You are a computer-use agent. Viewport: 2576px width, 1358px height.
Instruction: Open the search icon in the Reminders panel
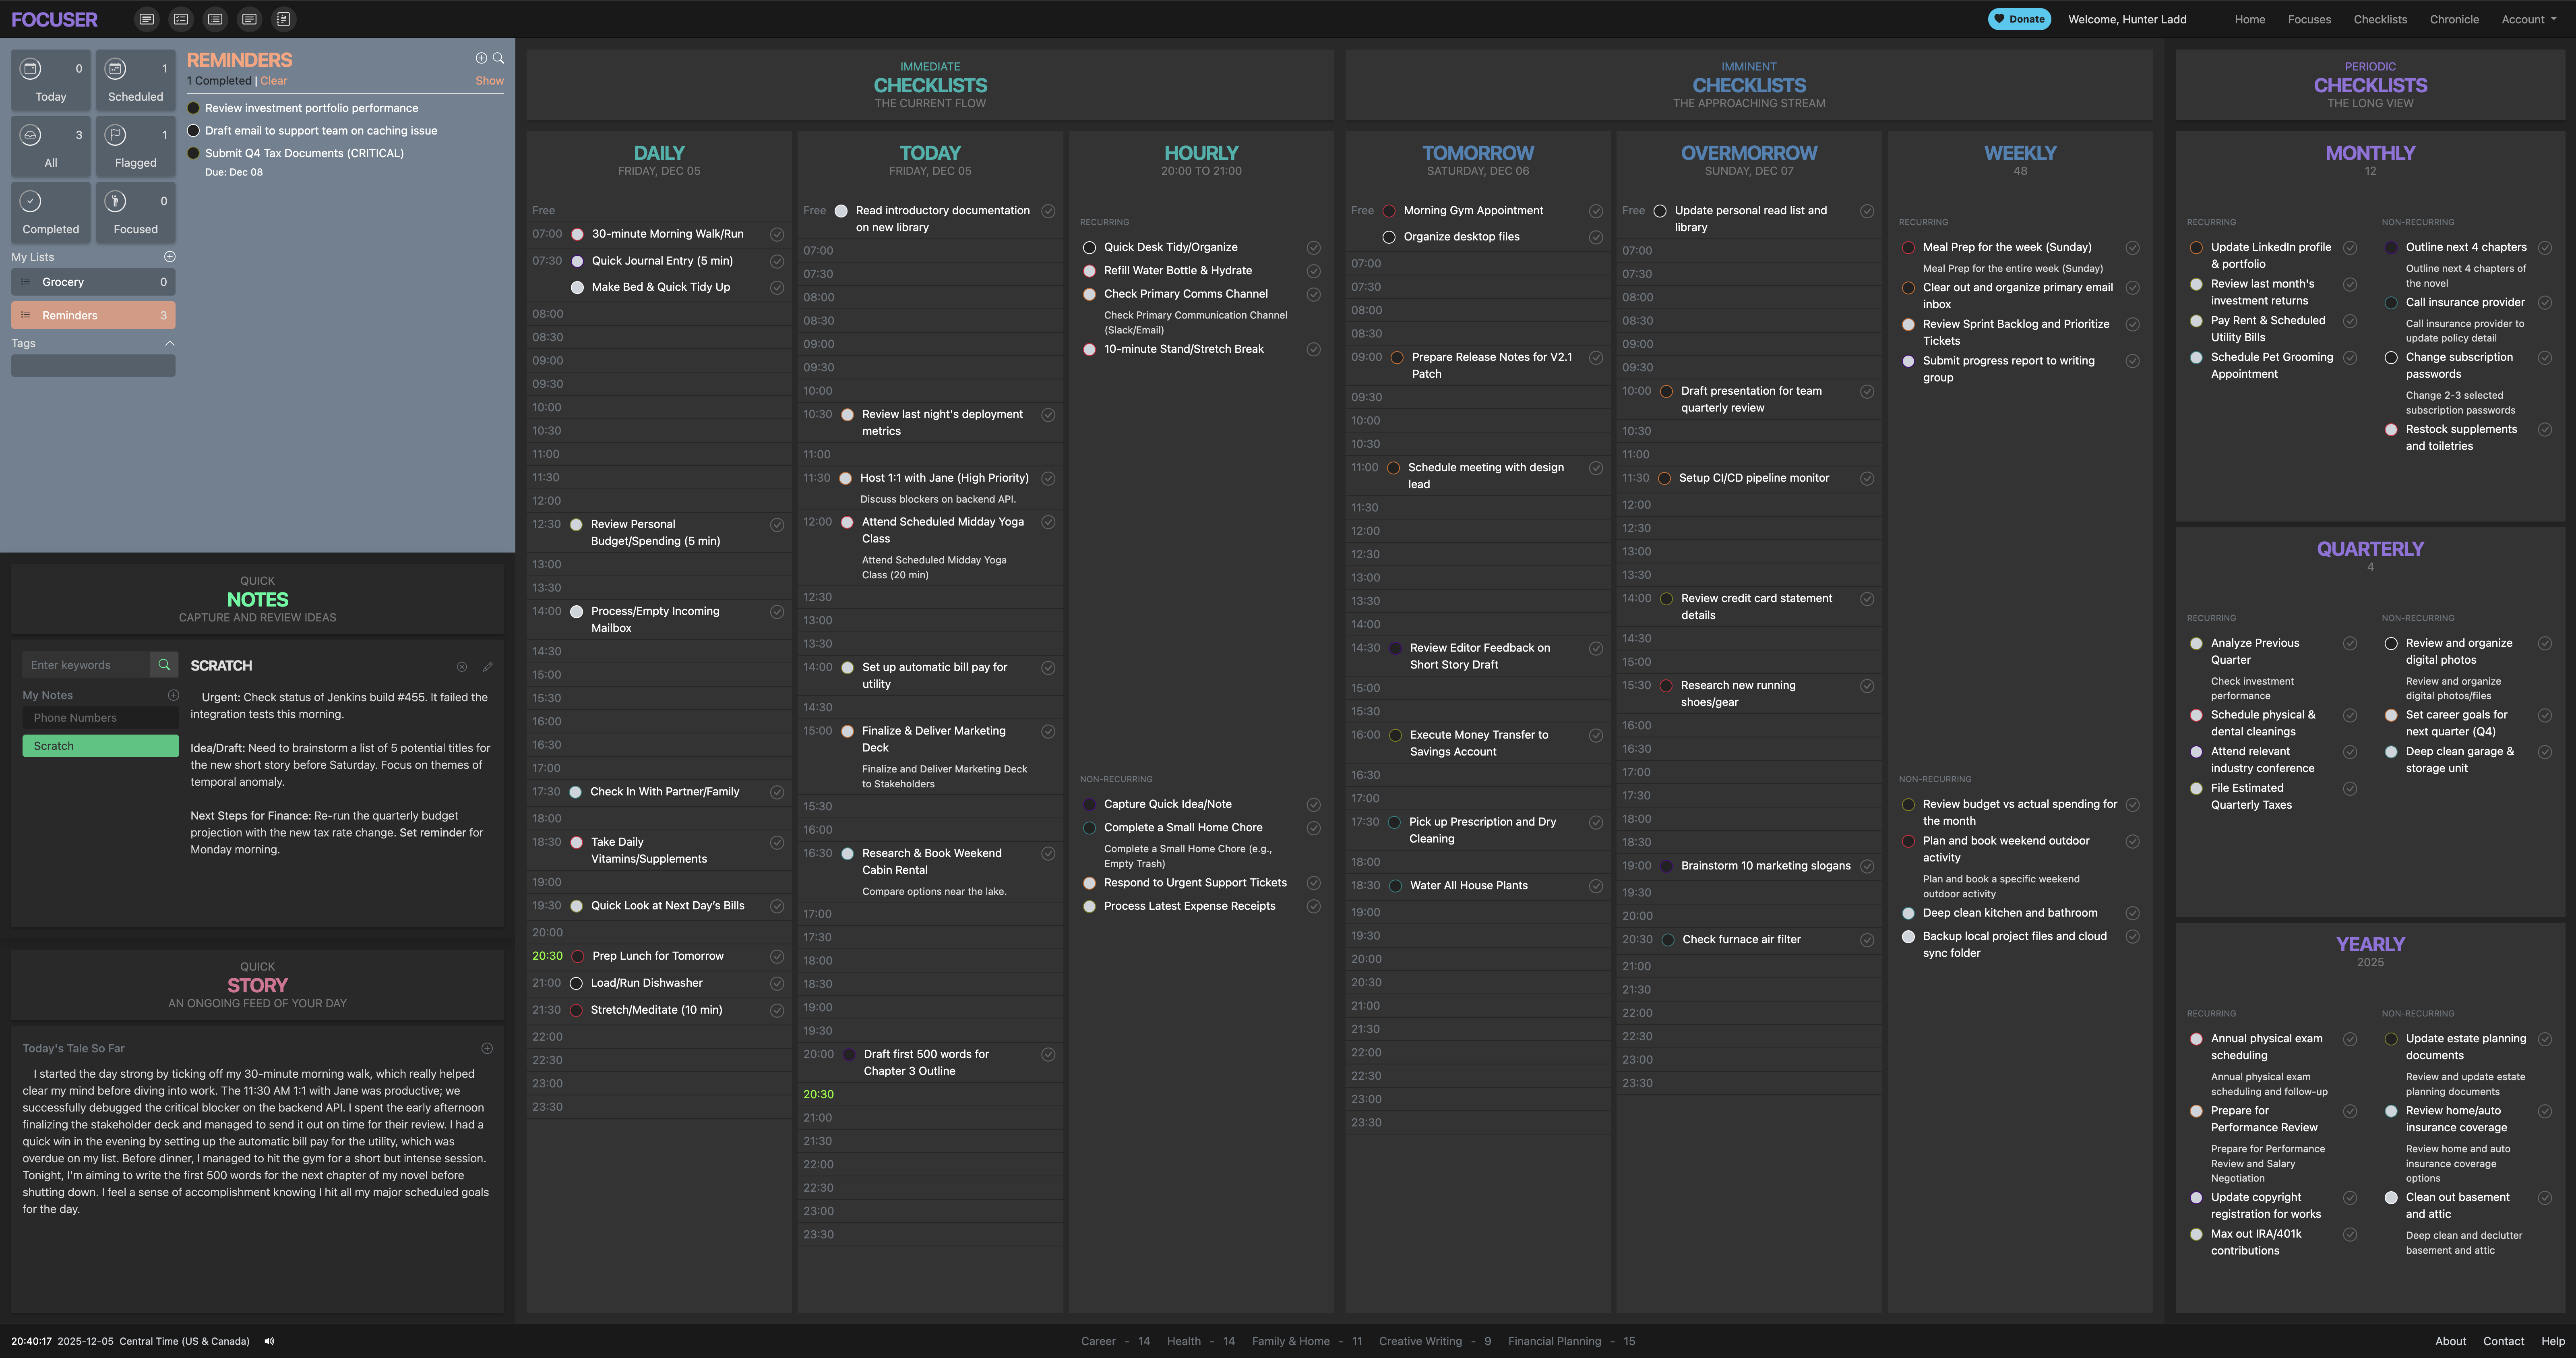point(499,58)
